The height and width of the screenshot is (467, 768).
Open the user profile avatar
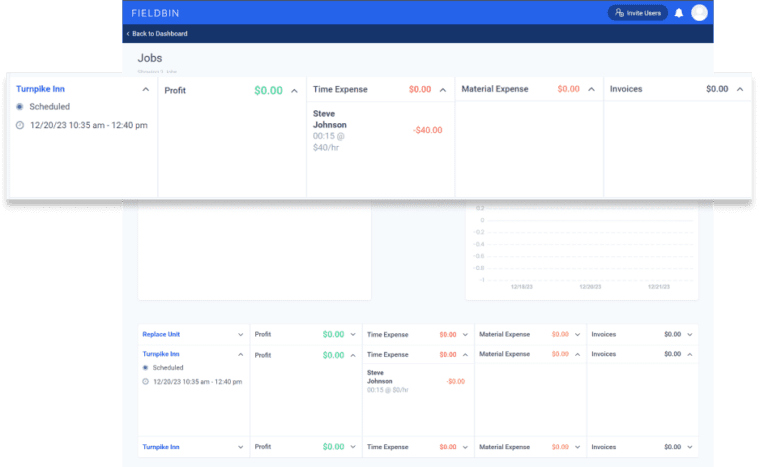[699, 13]
